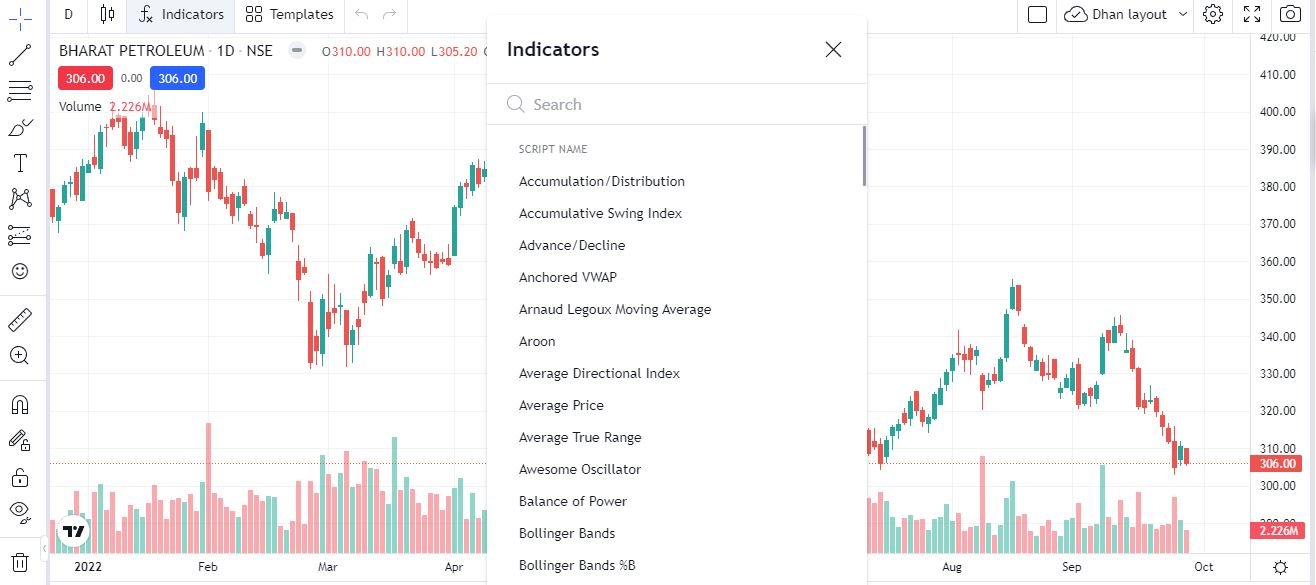Open the measure ruler tool

pyautogui.click(x=20, y=319)
